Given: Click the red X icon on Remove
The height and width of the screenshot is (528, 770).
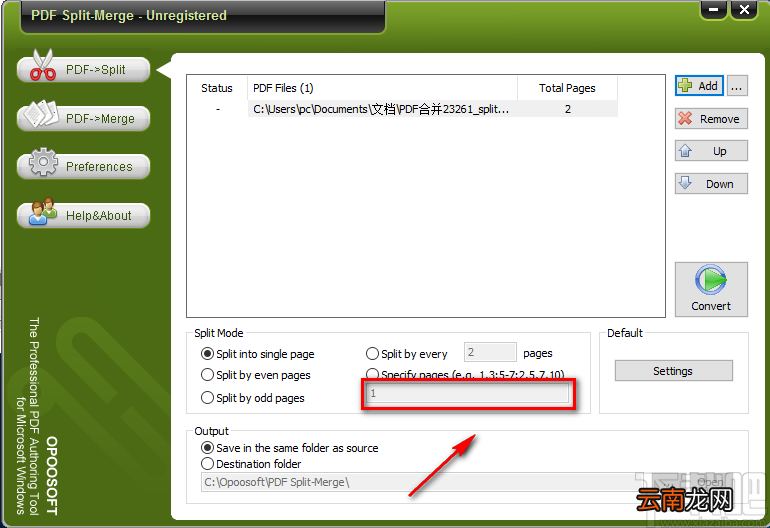Looking at the screenshot, I should pyautogui.click(x=685, y=118).
